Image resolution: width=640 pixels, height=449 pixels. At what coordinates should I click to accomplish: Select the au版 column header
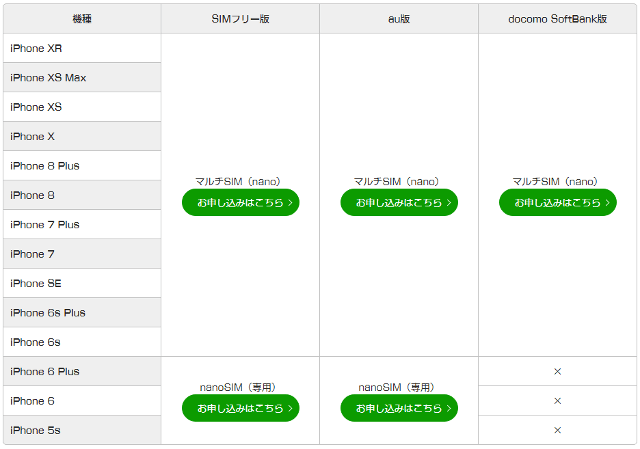click(399, 19)
